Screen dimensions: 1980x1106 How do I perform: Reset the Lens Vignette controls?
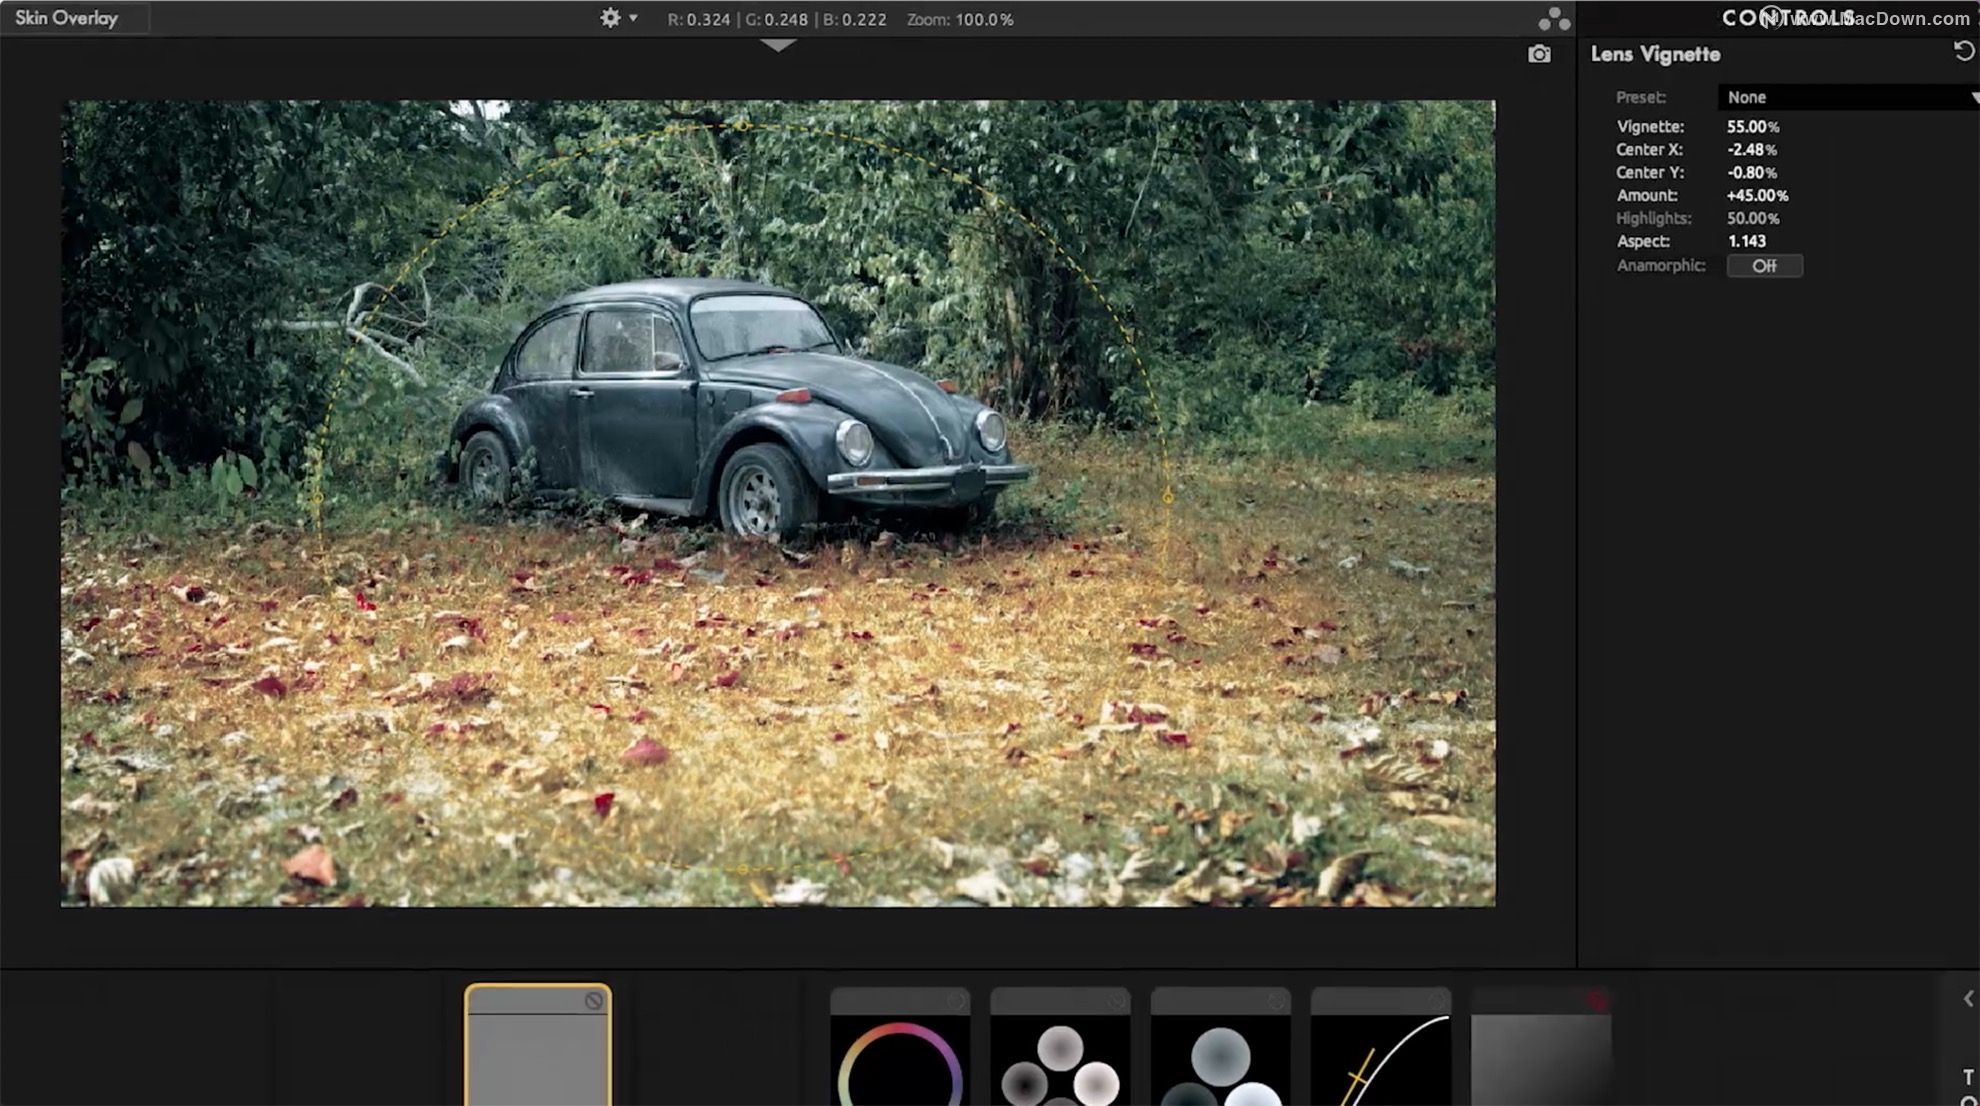(x=1964, y=52)
